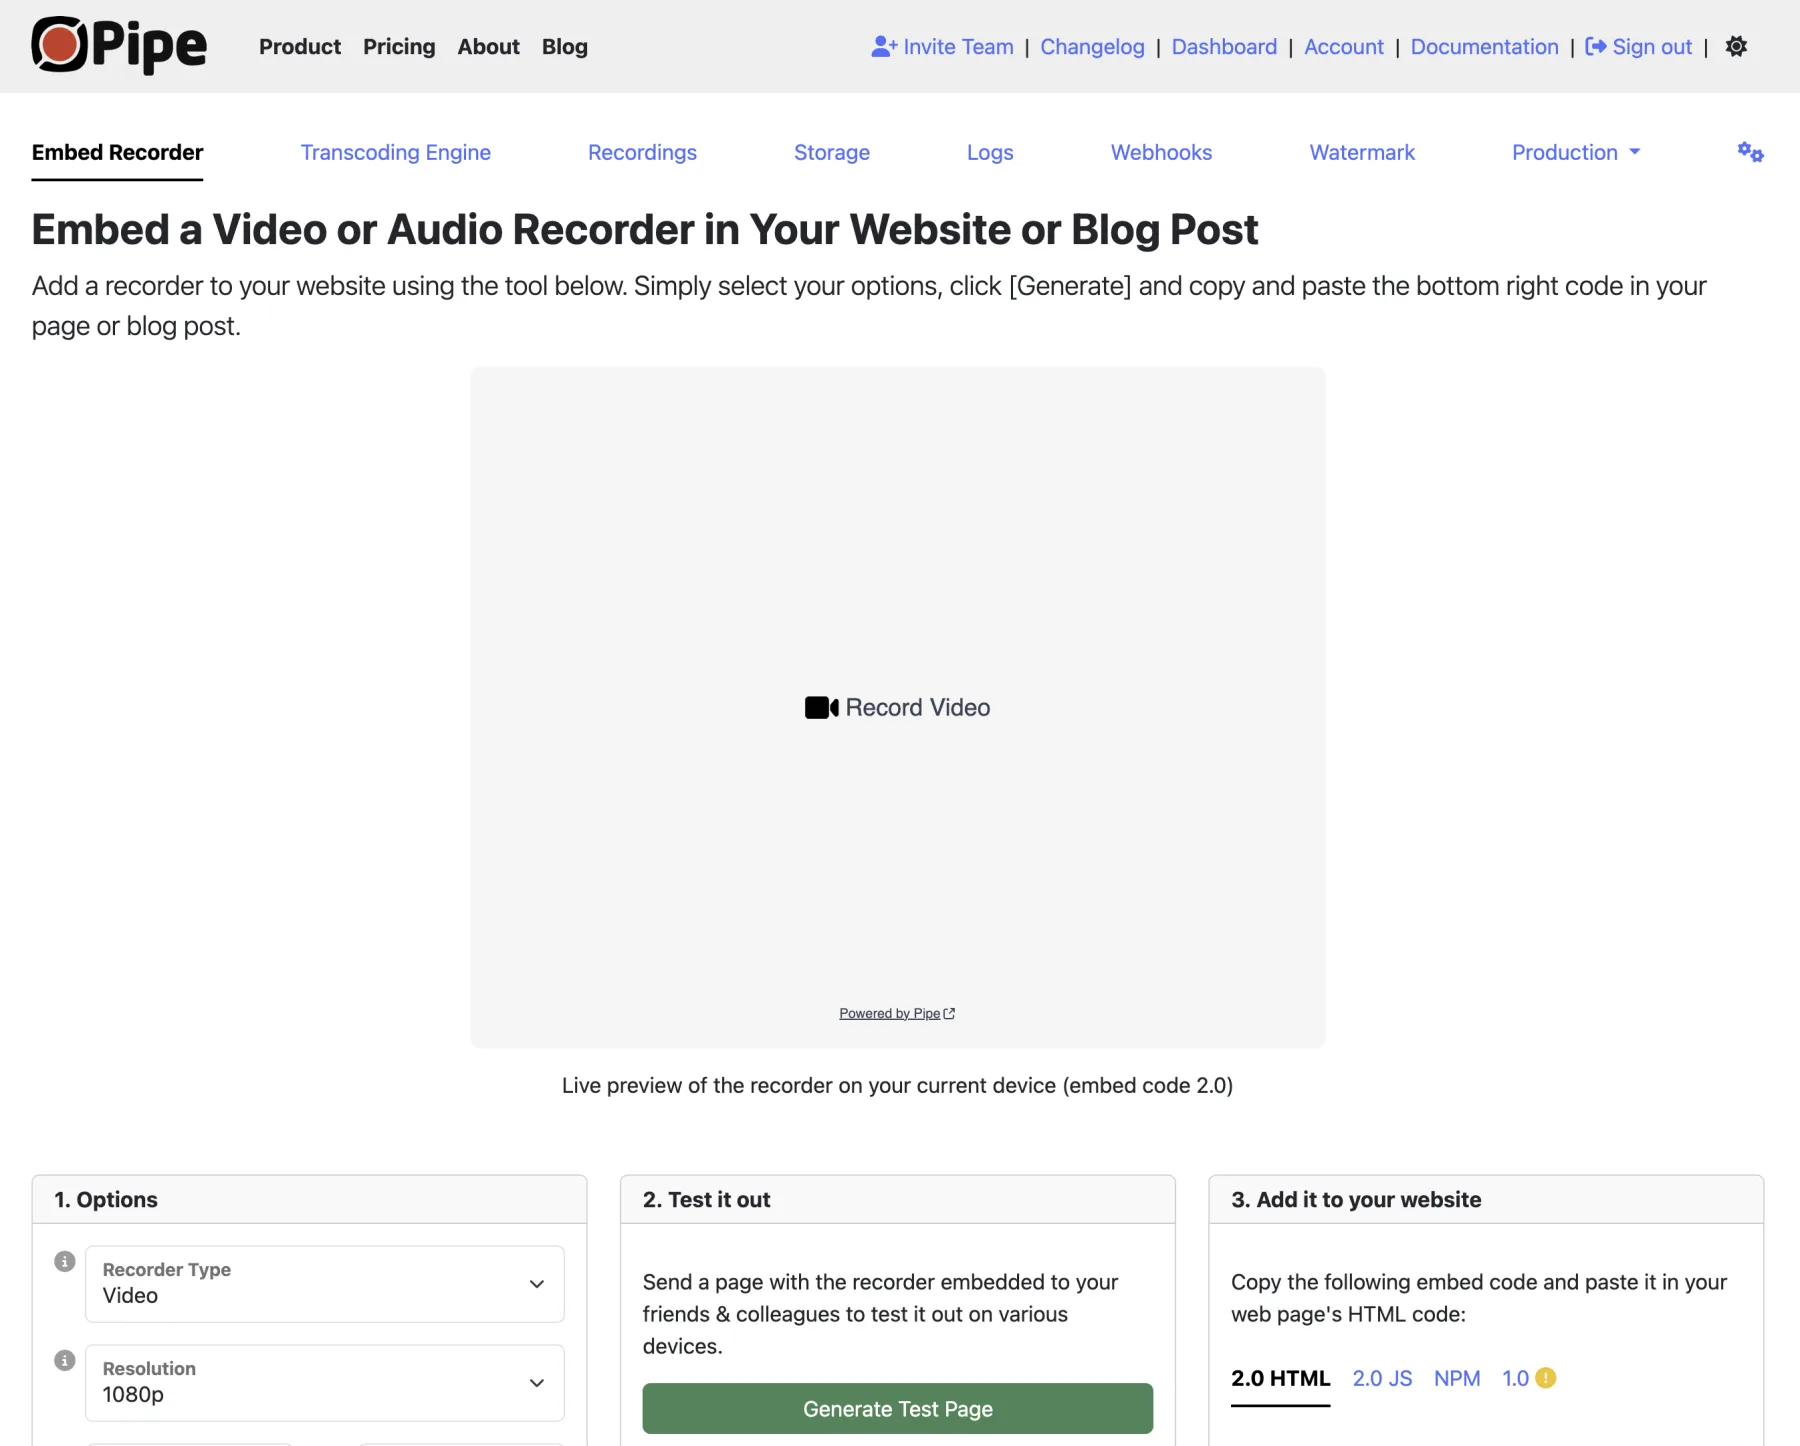This screenshot has height=1446, width=1800.
Task: Open the Powered by Pipe link
Action: pos(897,1013)
